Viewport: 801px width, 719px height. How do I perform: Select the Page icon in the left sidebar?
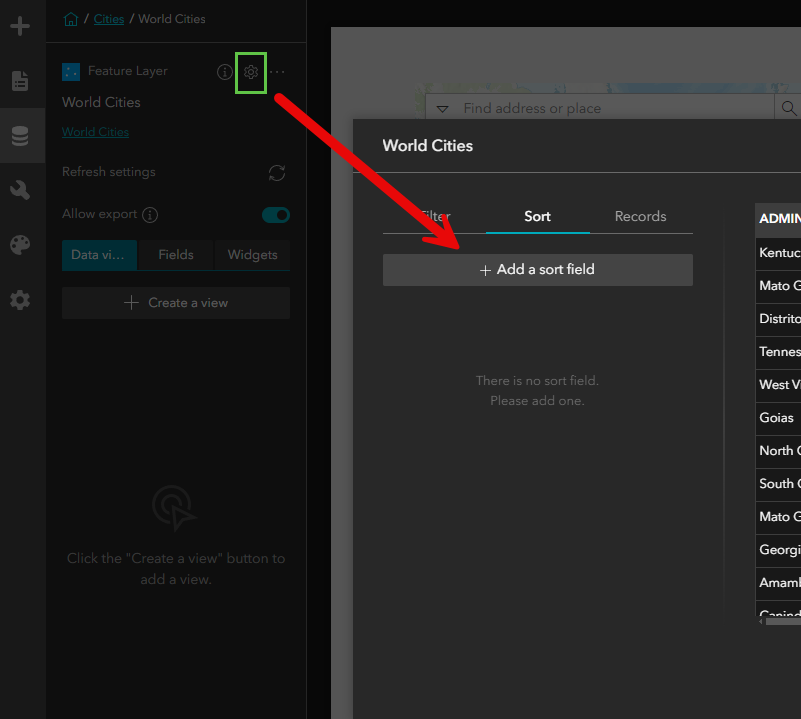tap(22, 81)
